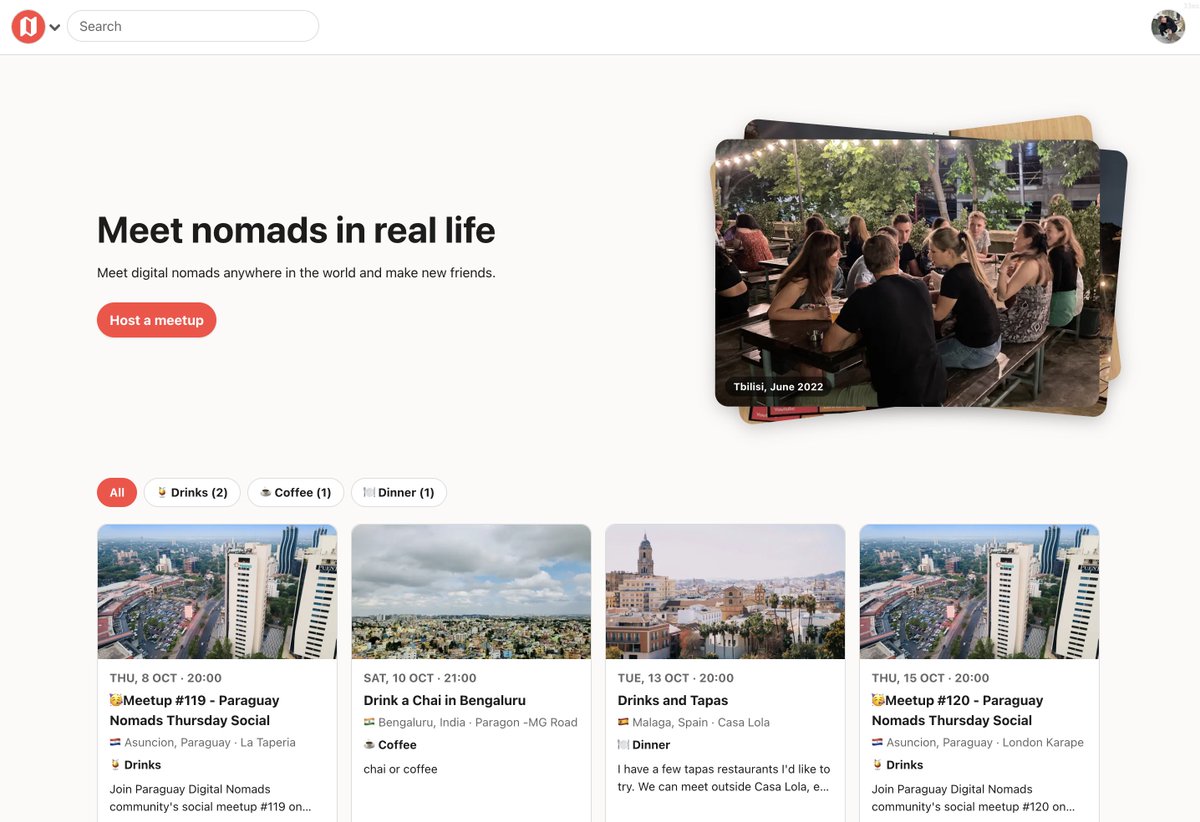Click the social meetup #120 description
1200x822 pixels.
973,798
